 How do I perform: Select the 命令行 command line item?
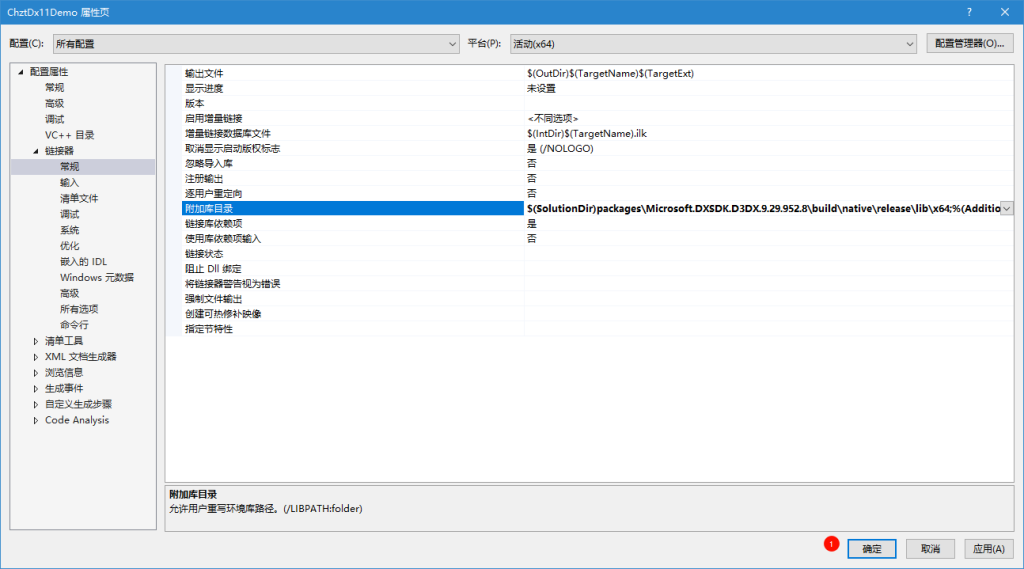coord(74,325)
